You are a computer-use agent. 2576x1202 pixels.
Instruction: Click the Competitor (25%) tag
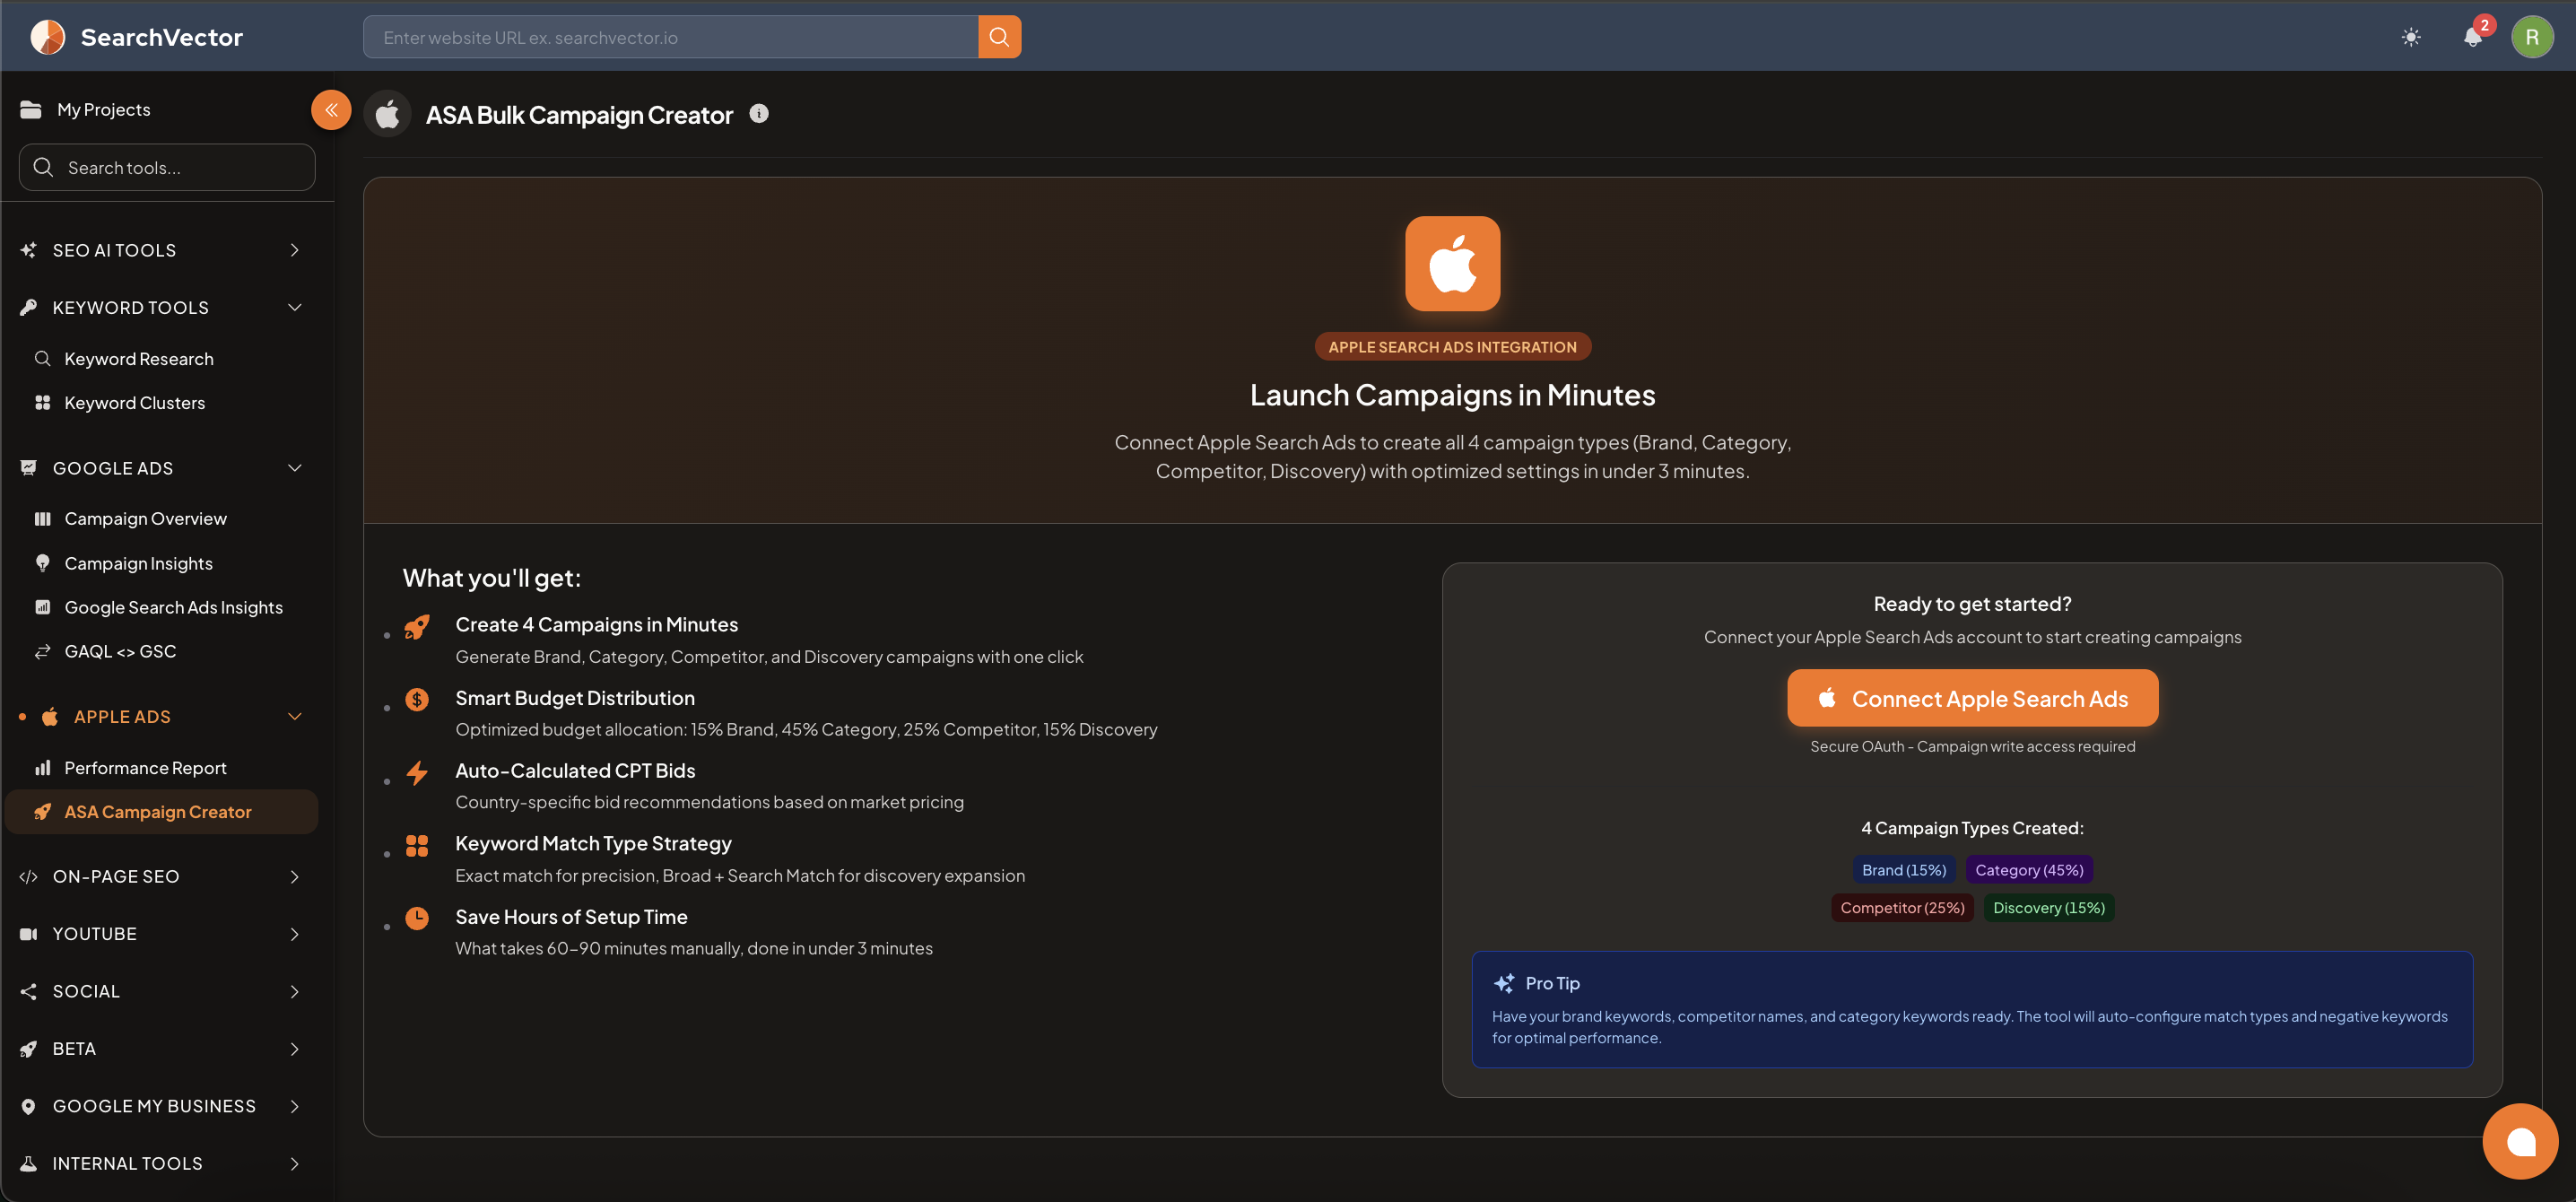1902,908
